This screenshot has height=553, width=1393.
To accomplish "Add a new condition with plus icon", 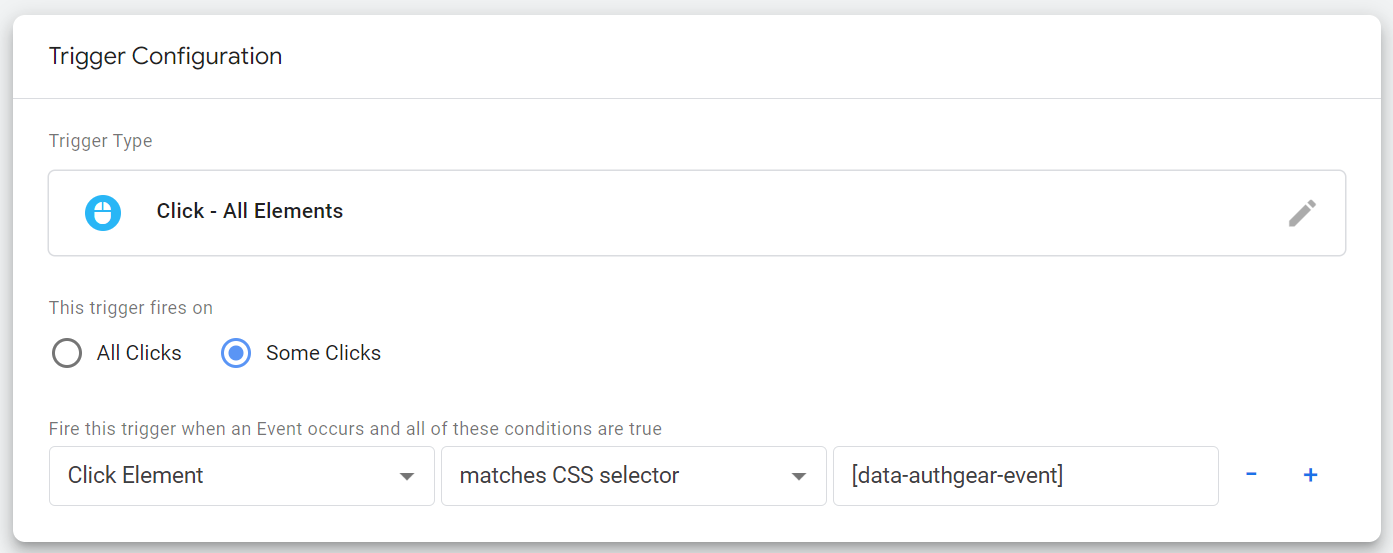I will 1310,475.
